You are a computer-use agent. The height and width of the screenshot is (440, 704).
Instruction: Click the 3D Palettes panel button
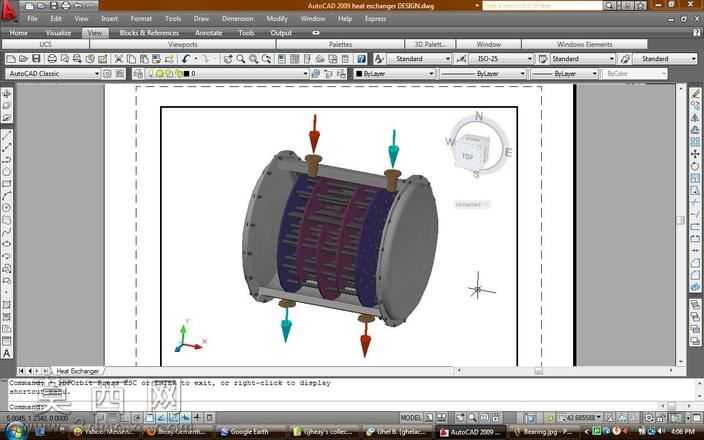tap(430, 44)
